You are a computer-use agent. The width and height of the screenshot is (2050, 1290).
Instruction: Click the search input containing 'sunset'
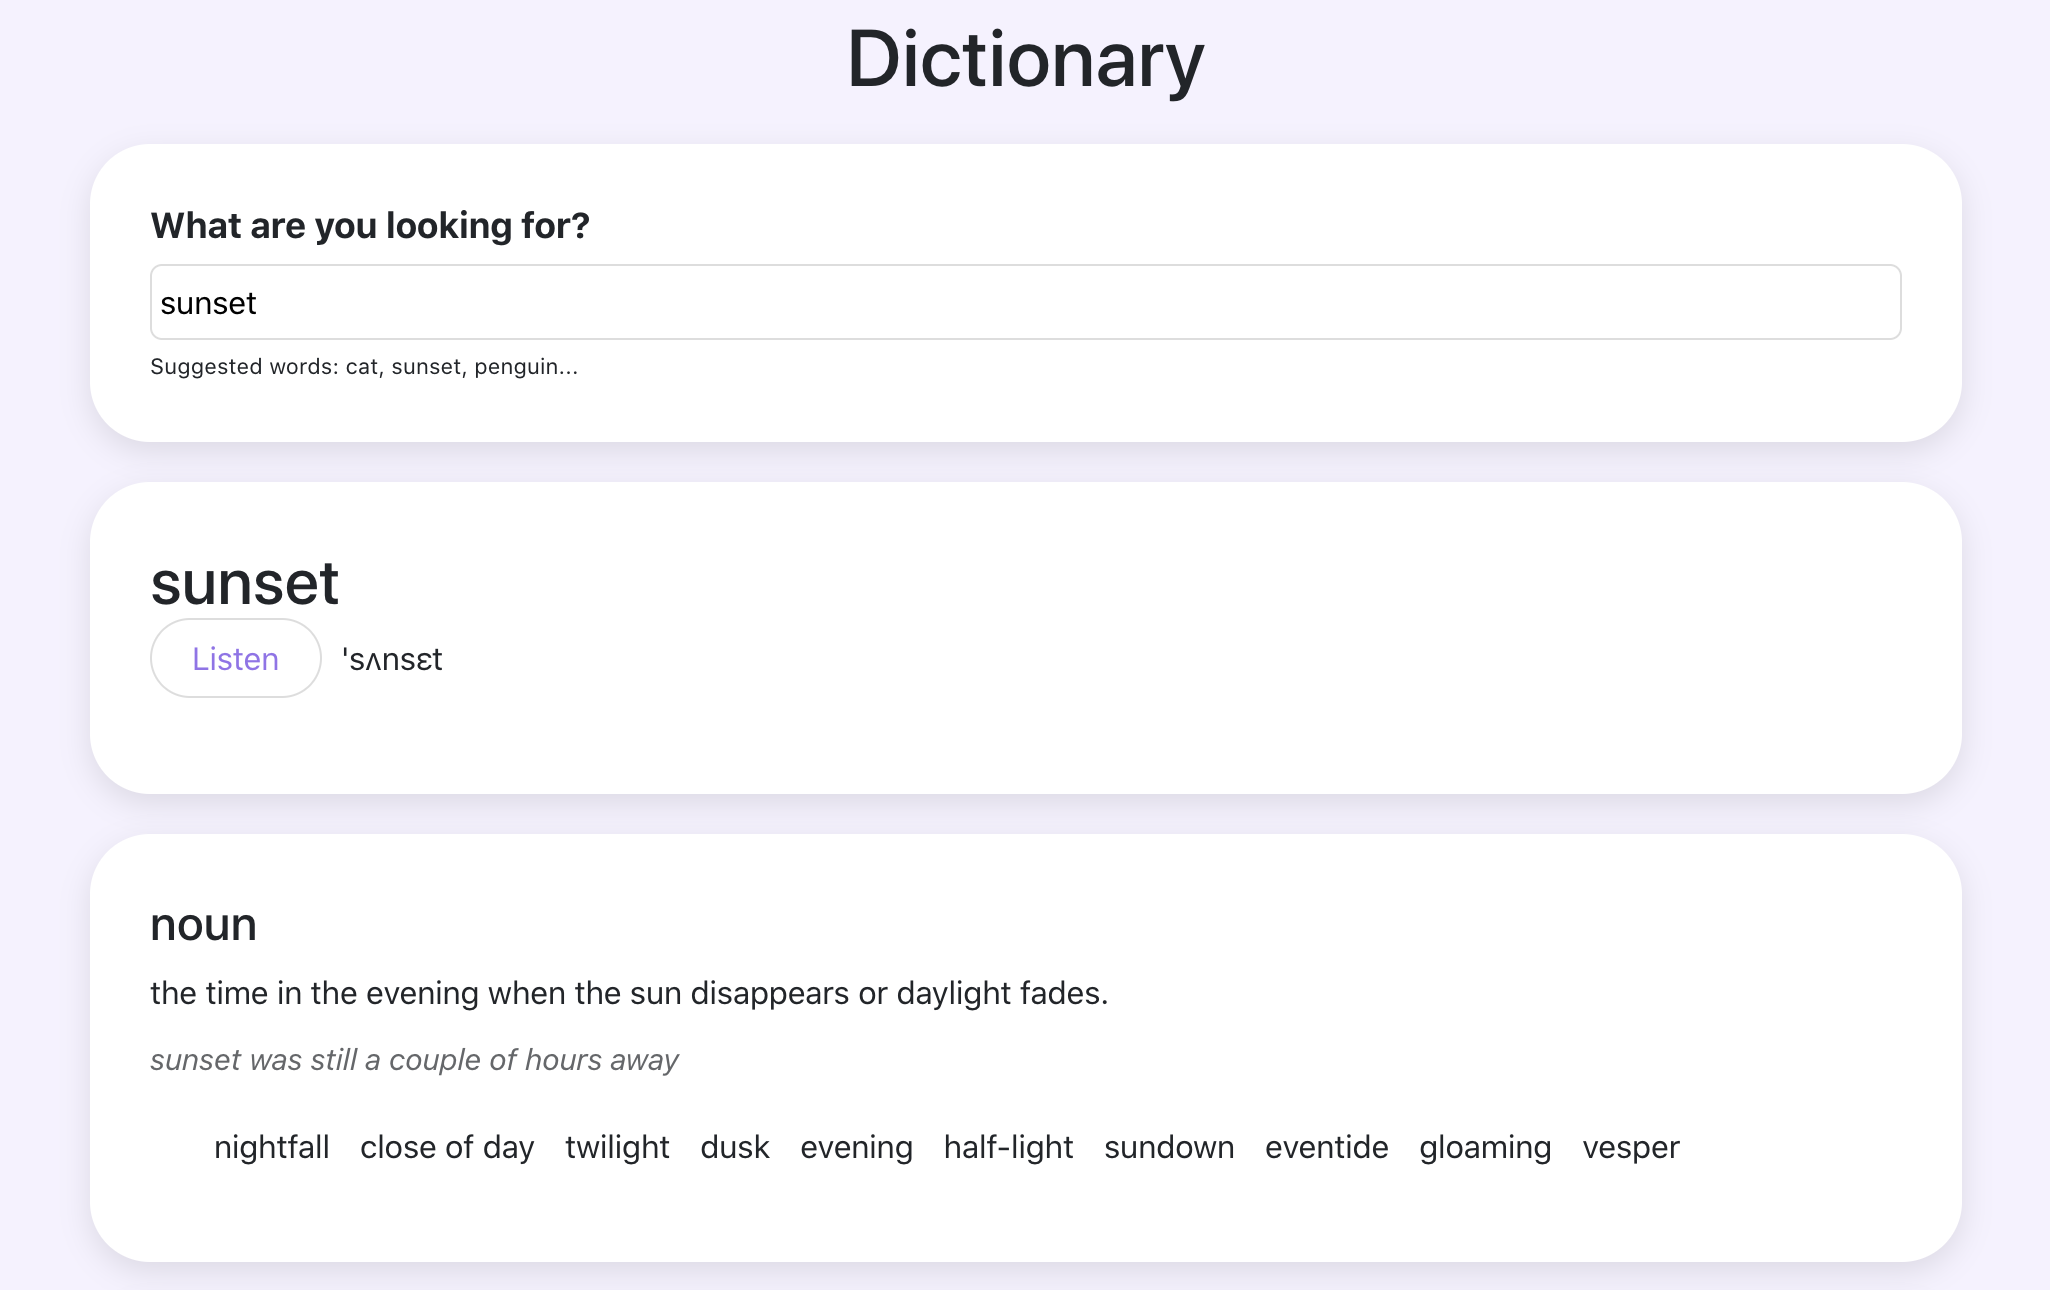(1025, 302)
